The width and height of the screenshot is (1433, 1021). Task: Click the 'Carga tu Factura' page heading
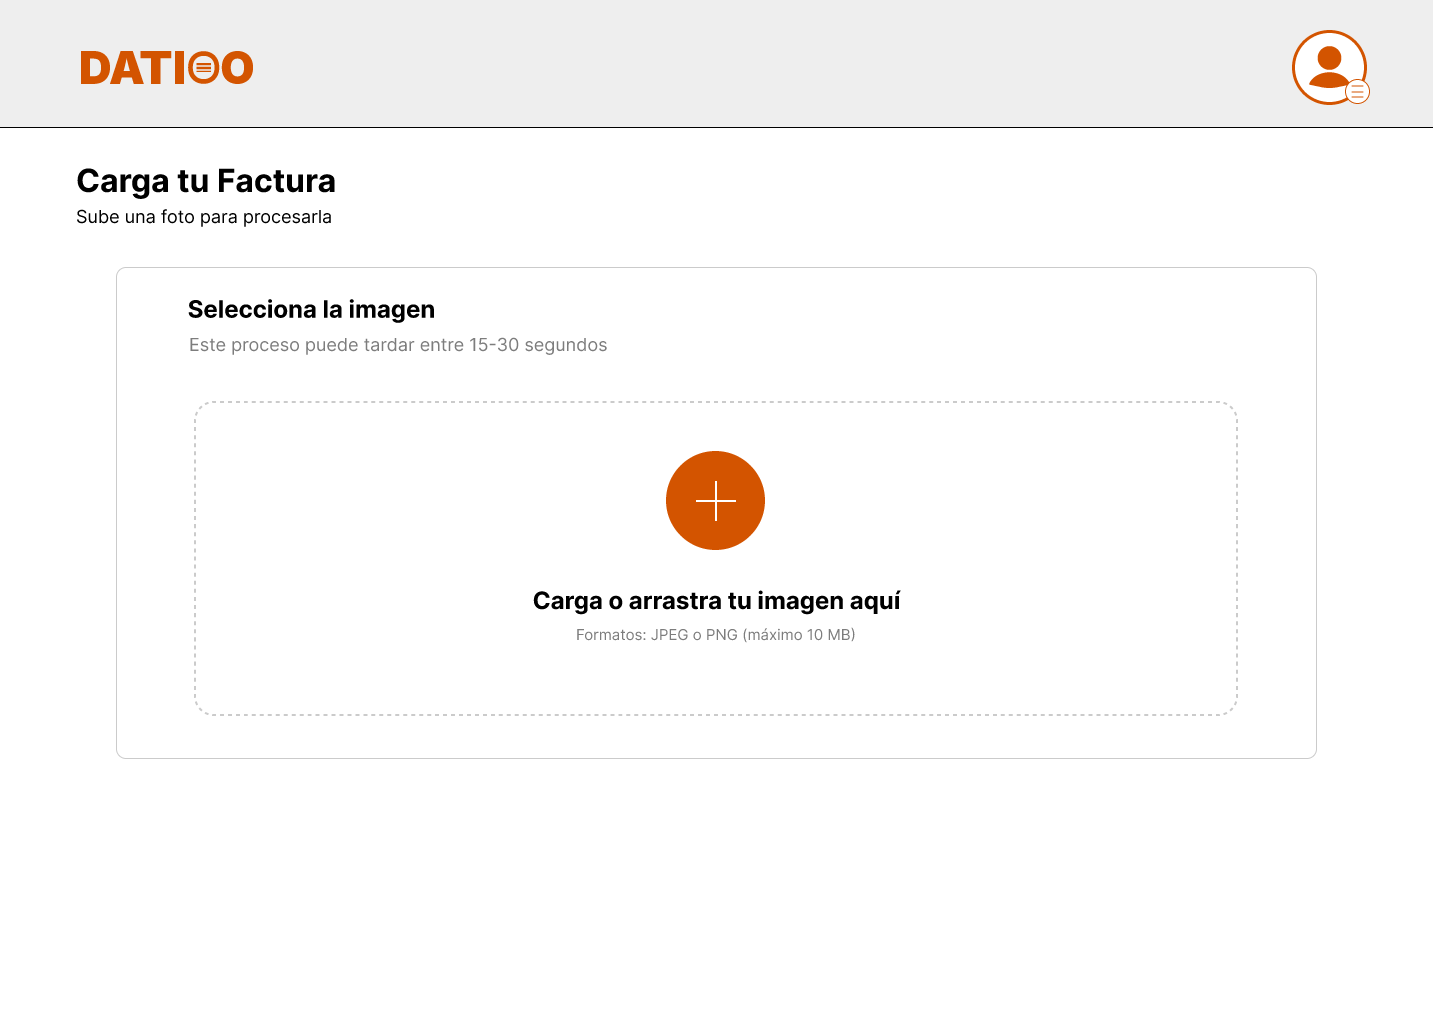coord(206,181)
